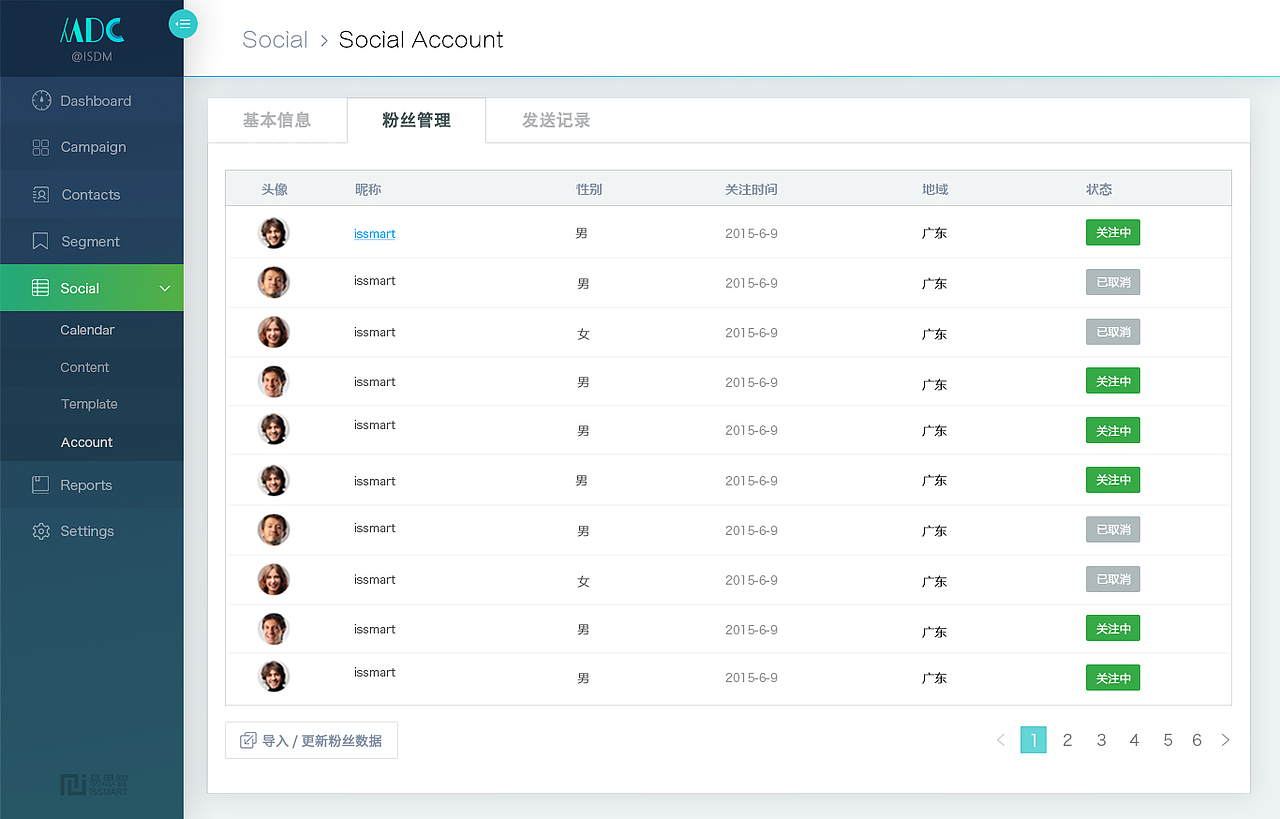Screen dimensions: 1280x819
Task: Click 状态 column header
Action: (x=1099, y=189)
